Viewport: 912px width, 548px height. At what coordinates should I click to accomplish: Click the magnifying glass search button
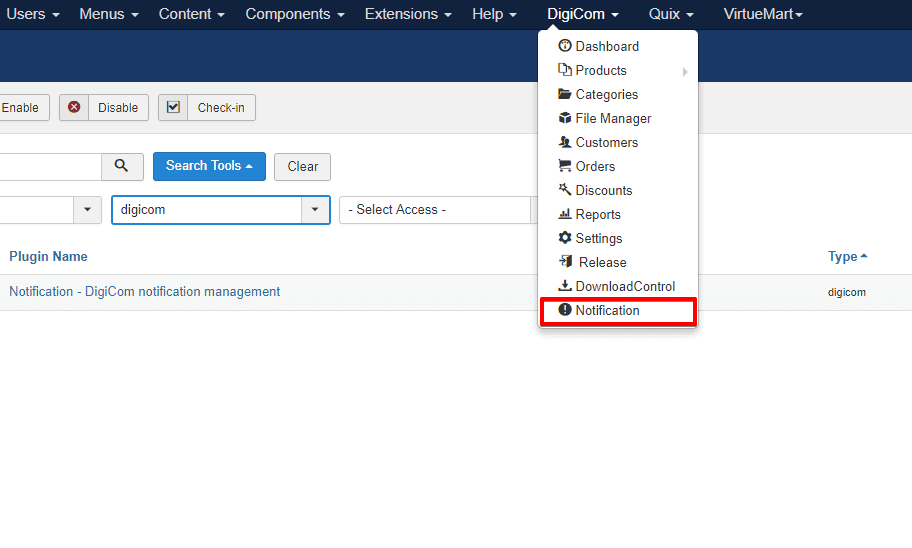click(122, 166)
